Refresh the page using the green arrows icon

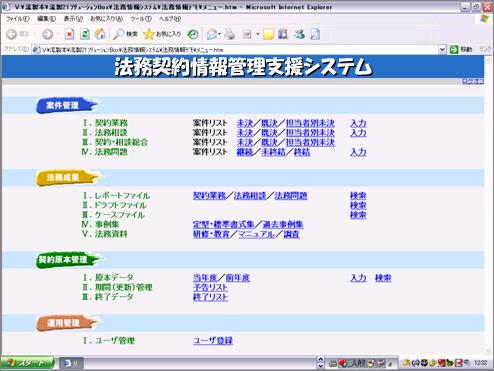[85, 34]
